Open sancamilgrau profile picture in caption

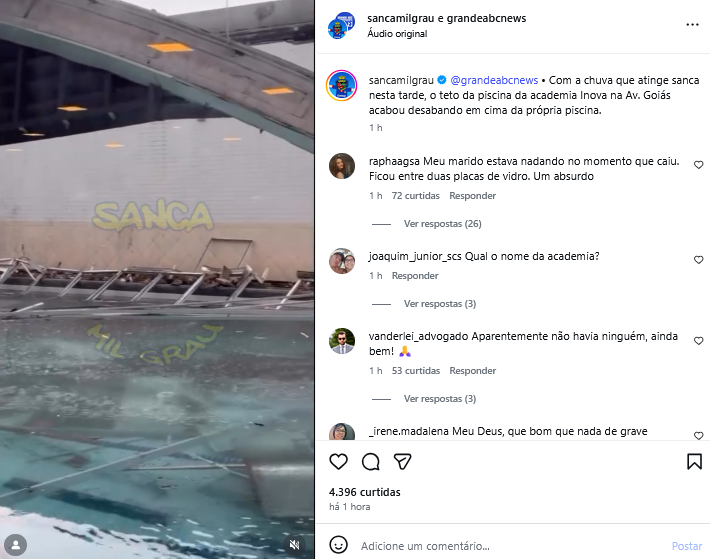pos(341,86)
